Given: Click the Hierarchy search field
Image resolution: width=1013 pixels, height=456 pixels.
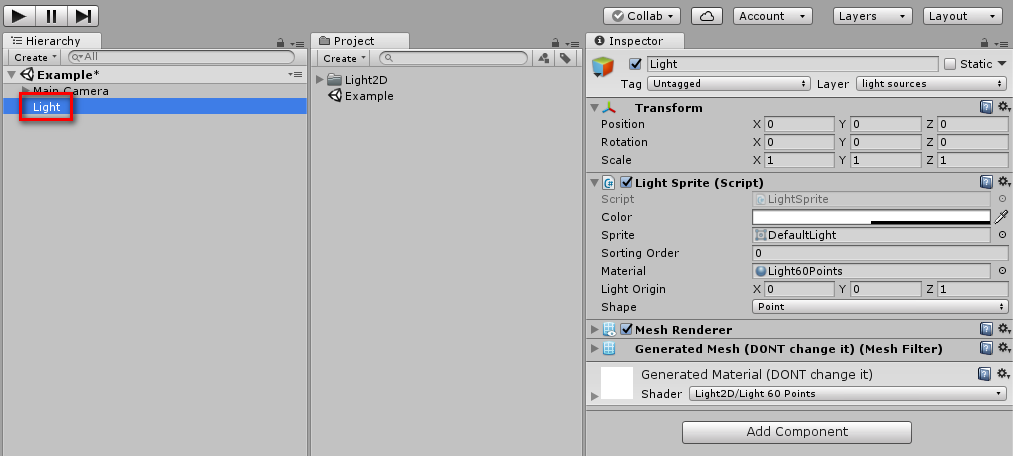Looking at the screenshot, I should [x=182, y=57].
